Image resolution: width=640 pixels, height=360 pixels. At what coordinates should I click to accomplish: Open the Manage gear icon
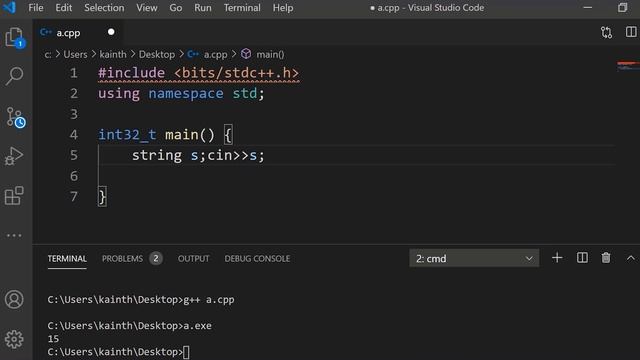pyautogui.click(x=14, y=339)
